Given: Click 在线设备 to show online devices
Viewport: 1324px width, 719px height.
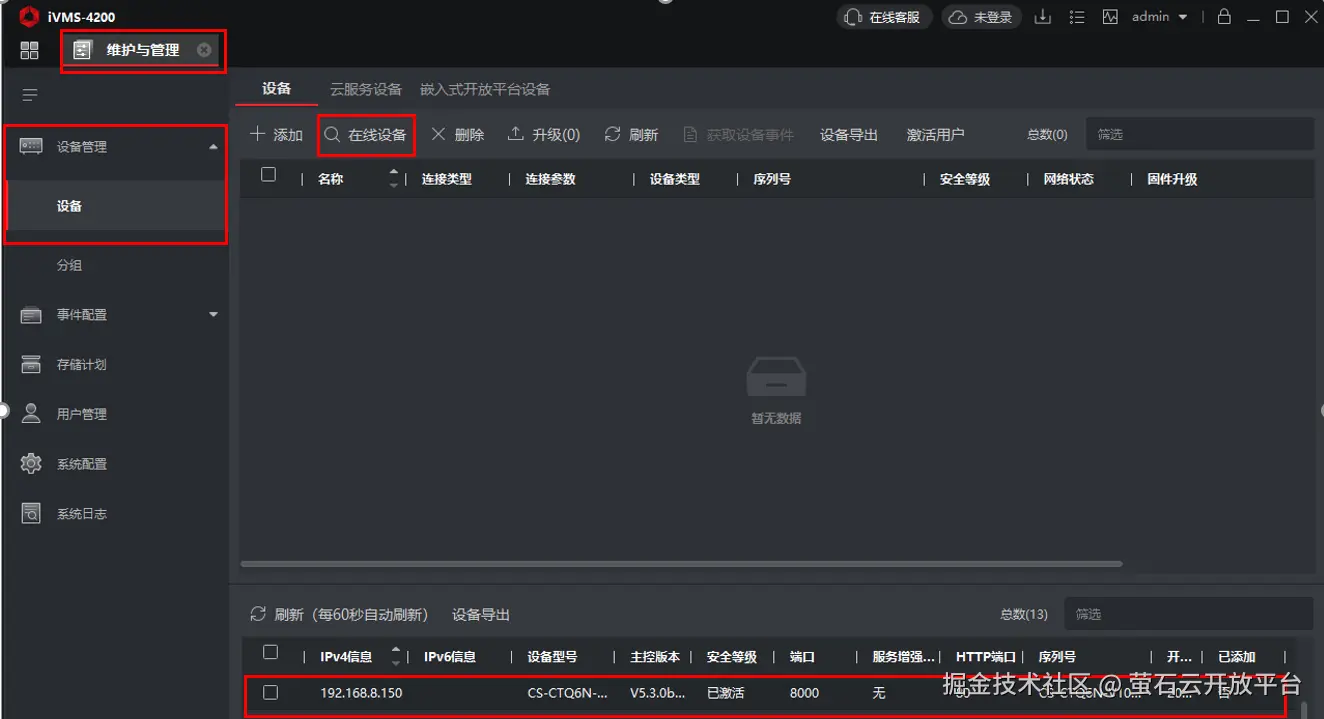Looking at the screenshot, I should pyautogui.click(x=366, y=135).
